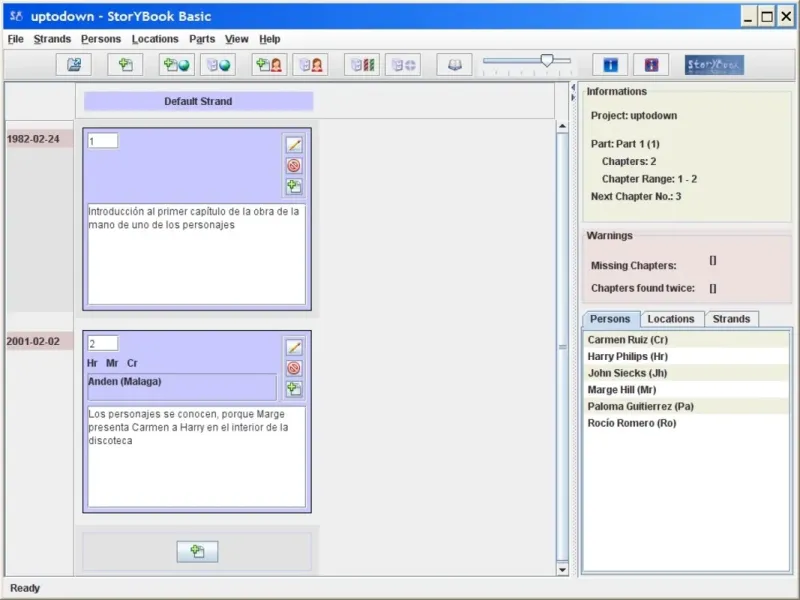This screenshot has width=800, height=600.
Task: Click the Ready status bar text
Action: click(25, 588)
